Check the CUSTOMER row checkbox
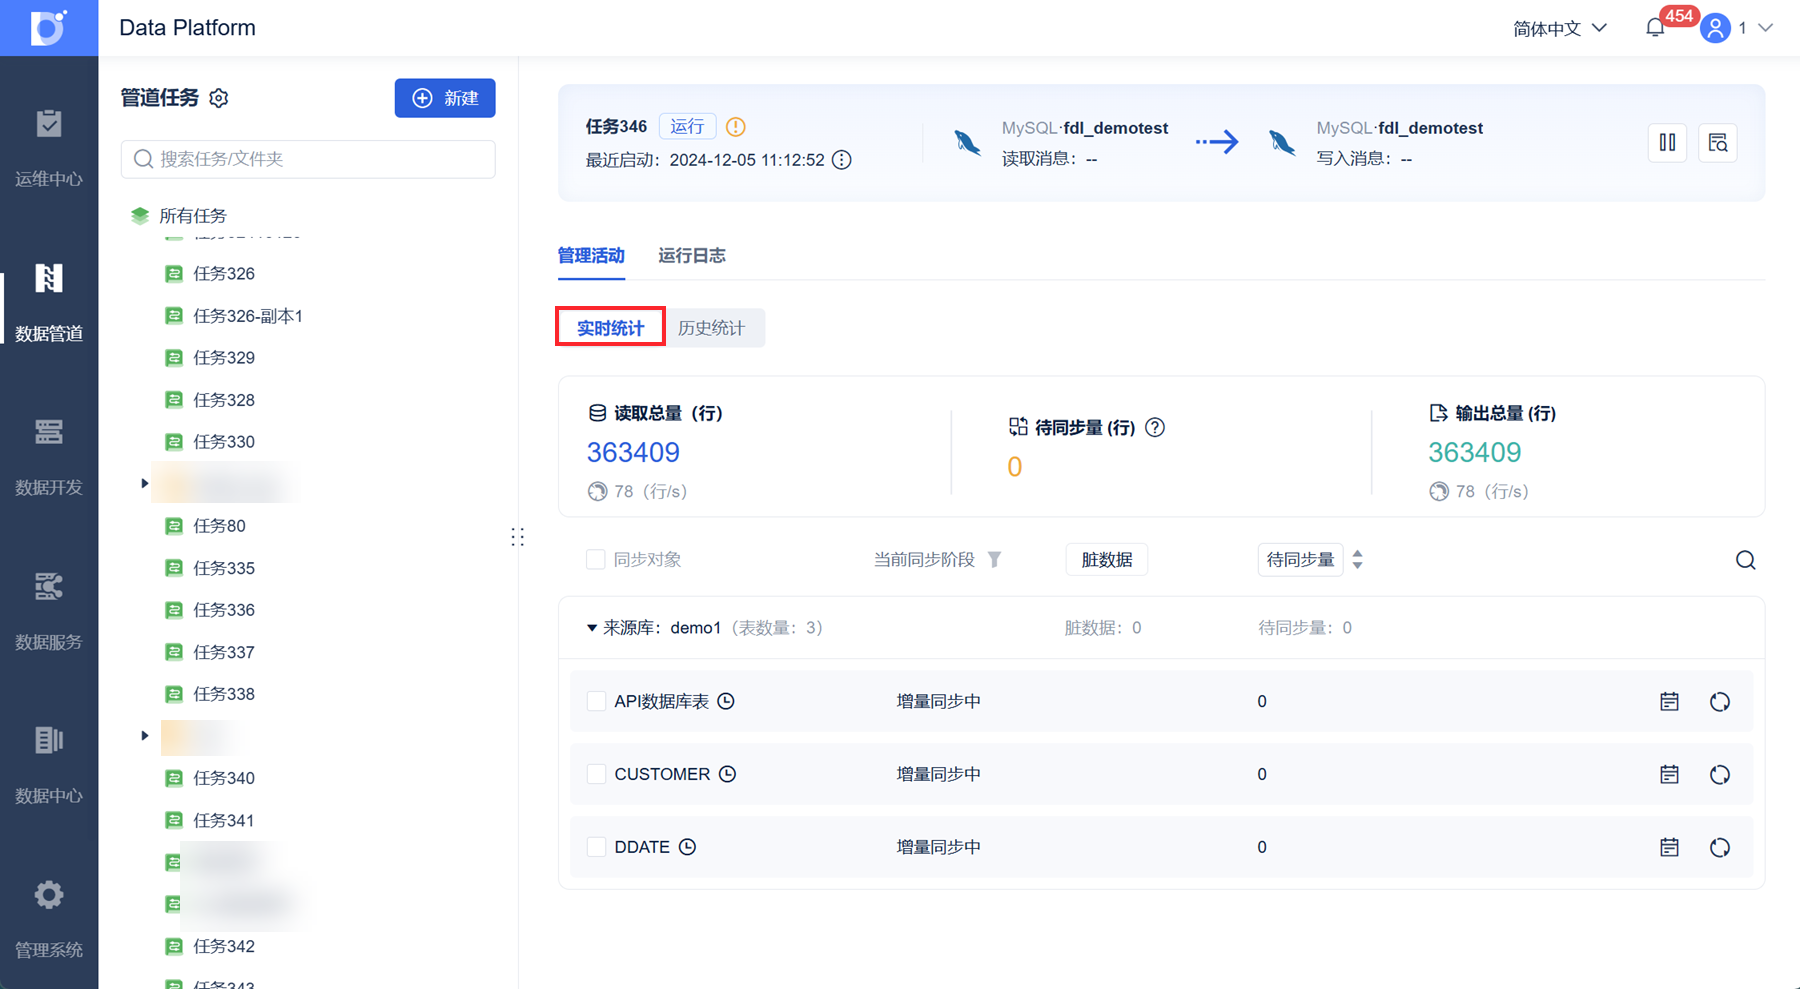Image resolution: width=1800 pixels, height=989 pixels. click(x=596, y=775)
